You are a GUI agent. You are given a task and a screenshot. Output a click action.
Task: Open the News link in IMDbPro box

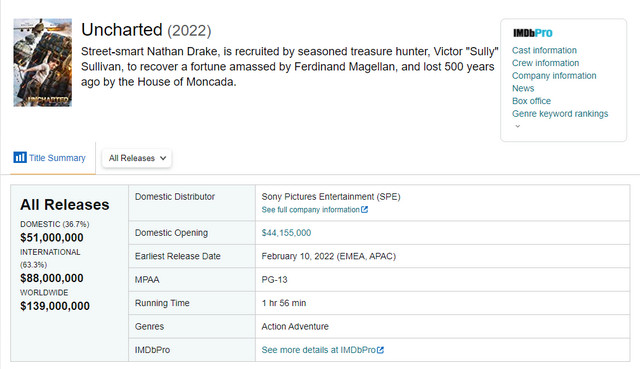pyautogui.click(x=523, y=88)
